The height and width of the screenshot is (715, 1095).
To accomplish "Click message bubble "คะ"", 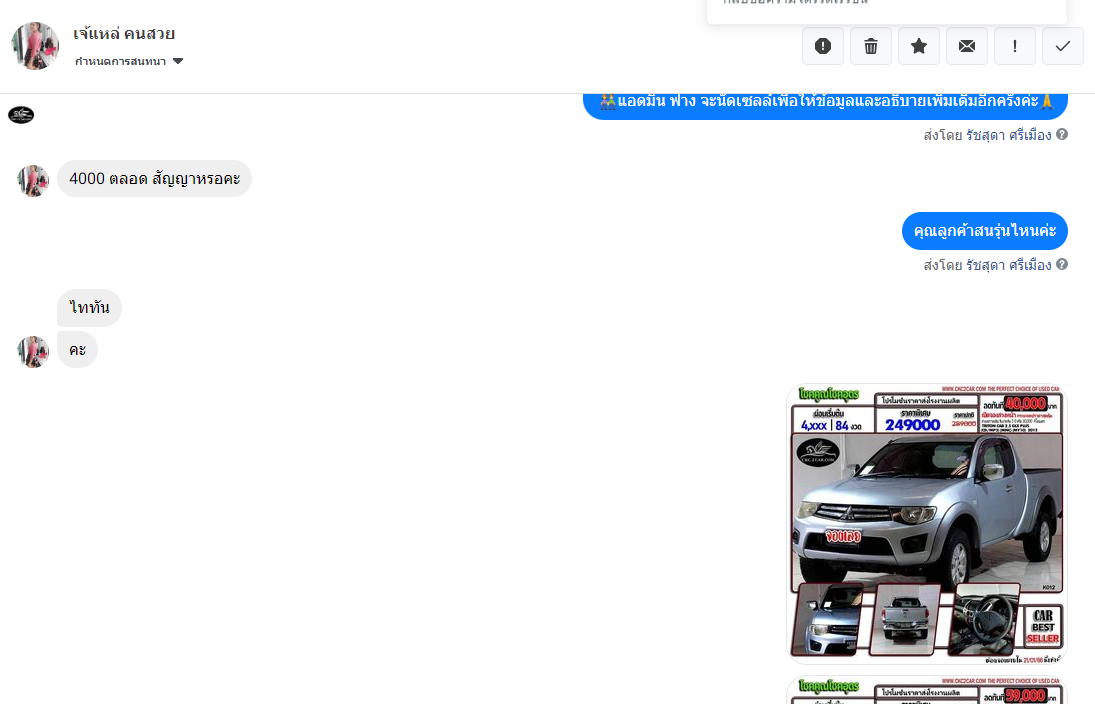I will (x=78, y=350).
